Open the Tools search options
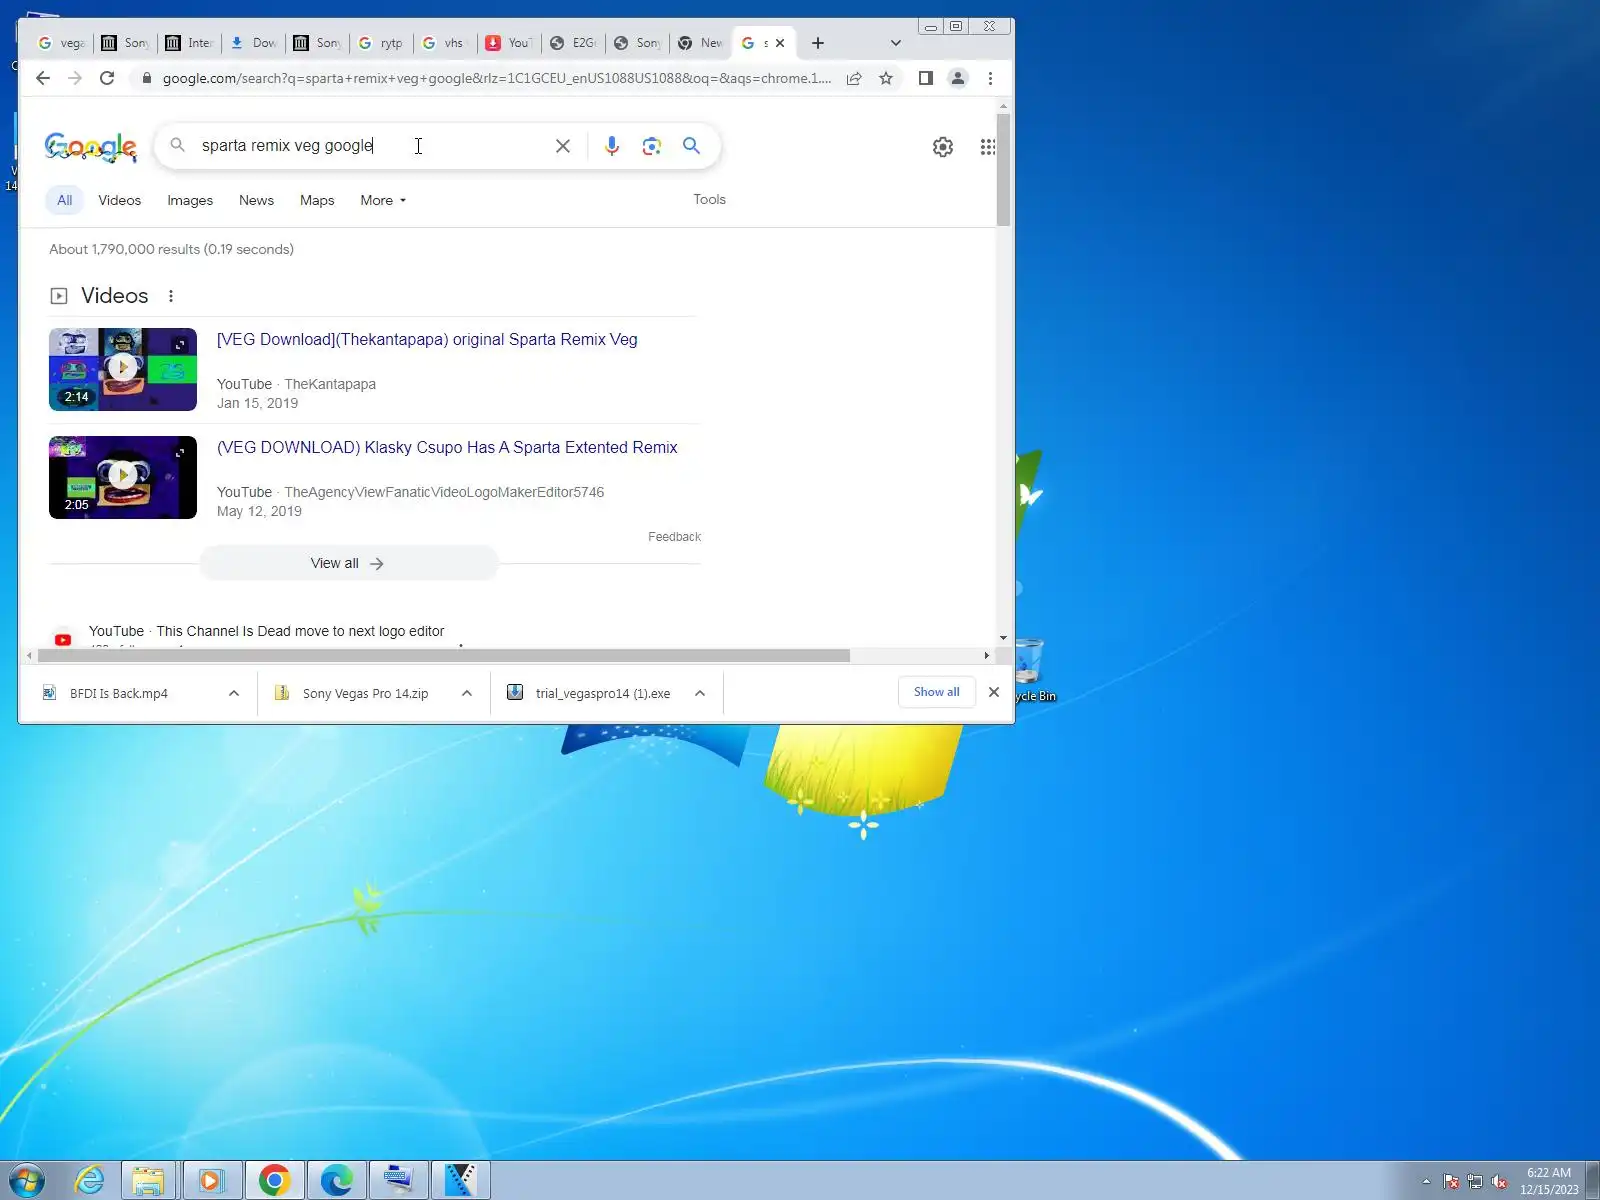The height and width of the screenshot is (1200, 1600). pos(709,199)
